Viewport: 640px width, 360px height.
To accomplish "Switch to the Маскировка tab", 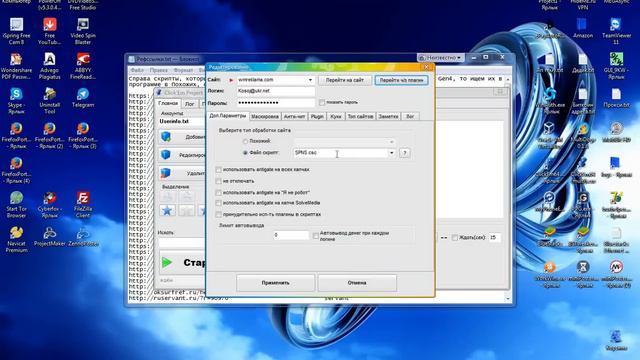I will tap(265, 116).
